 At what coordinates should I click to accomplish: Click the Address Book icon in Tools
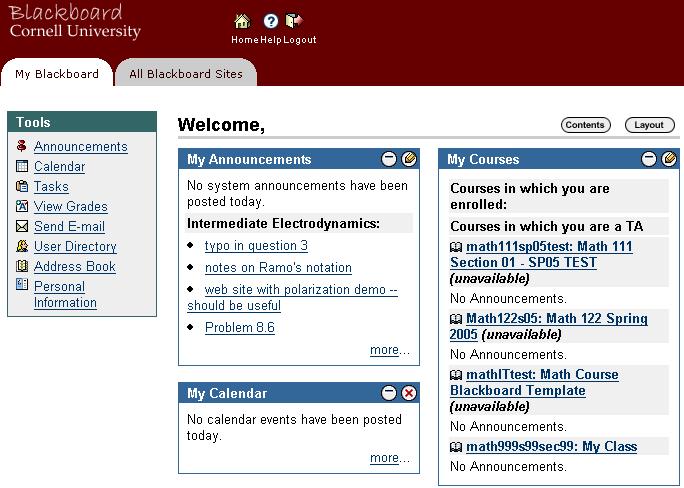point(21,266)
